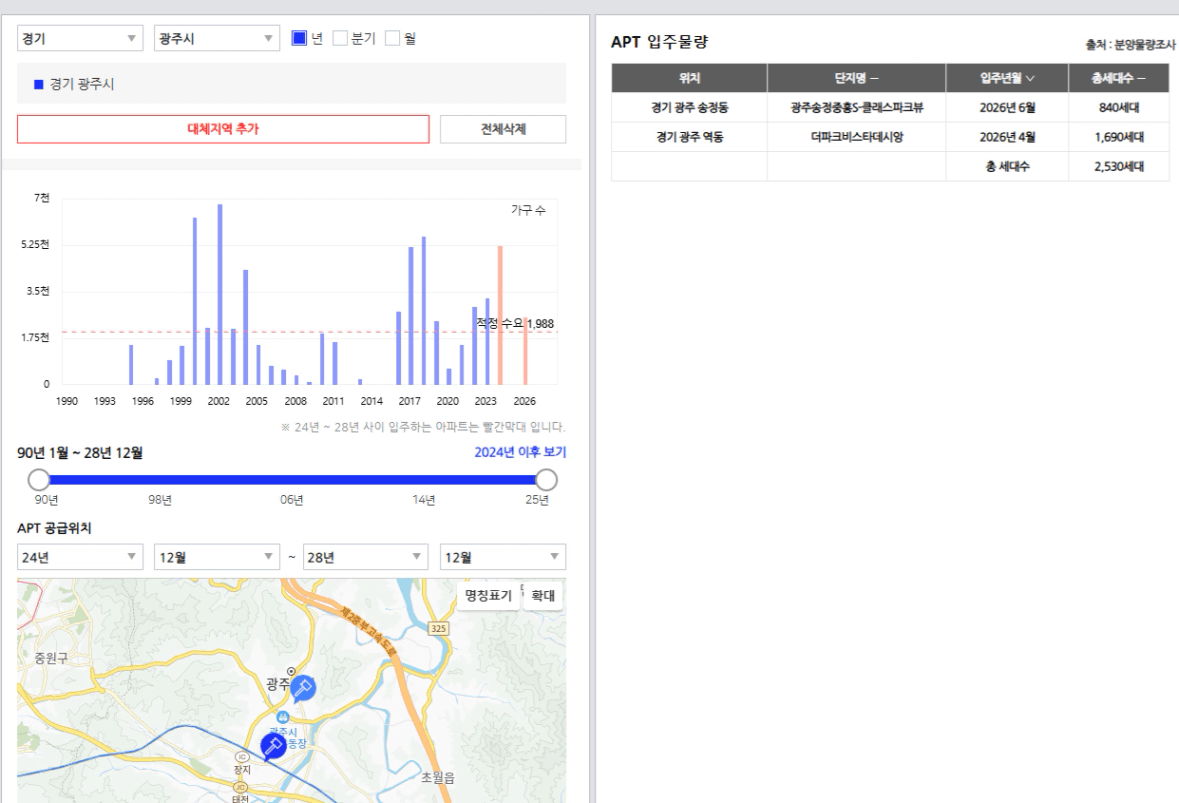Open the end month 12월 dropdown
This screenshot has height=803, width=1179.
pos(503,557)
